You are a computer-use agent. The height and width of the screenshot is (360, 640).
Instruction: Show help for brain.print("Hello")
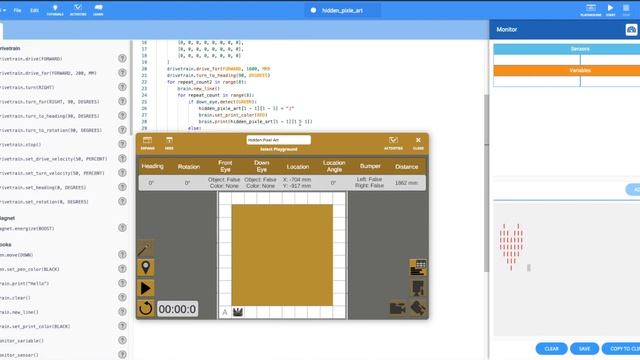(x=122, y=283)
